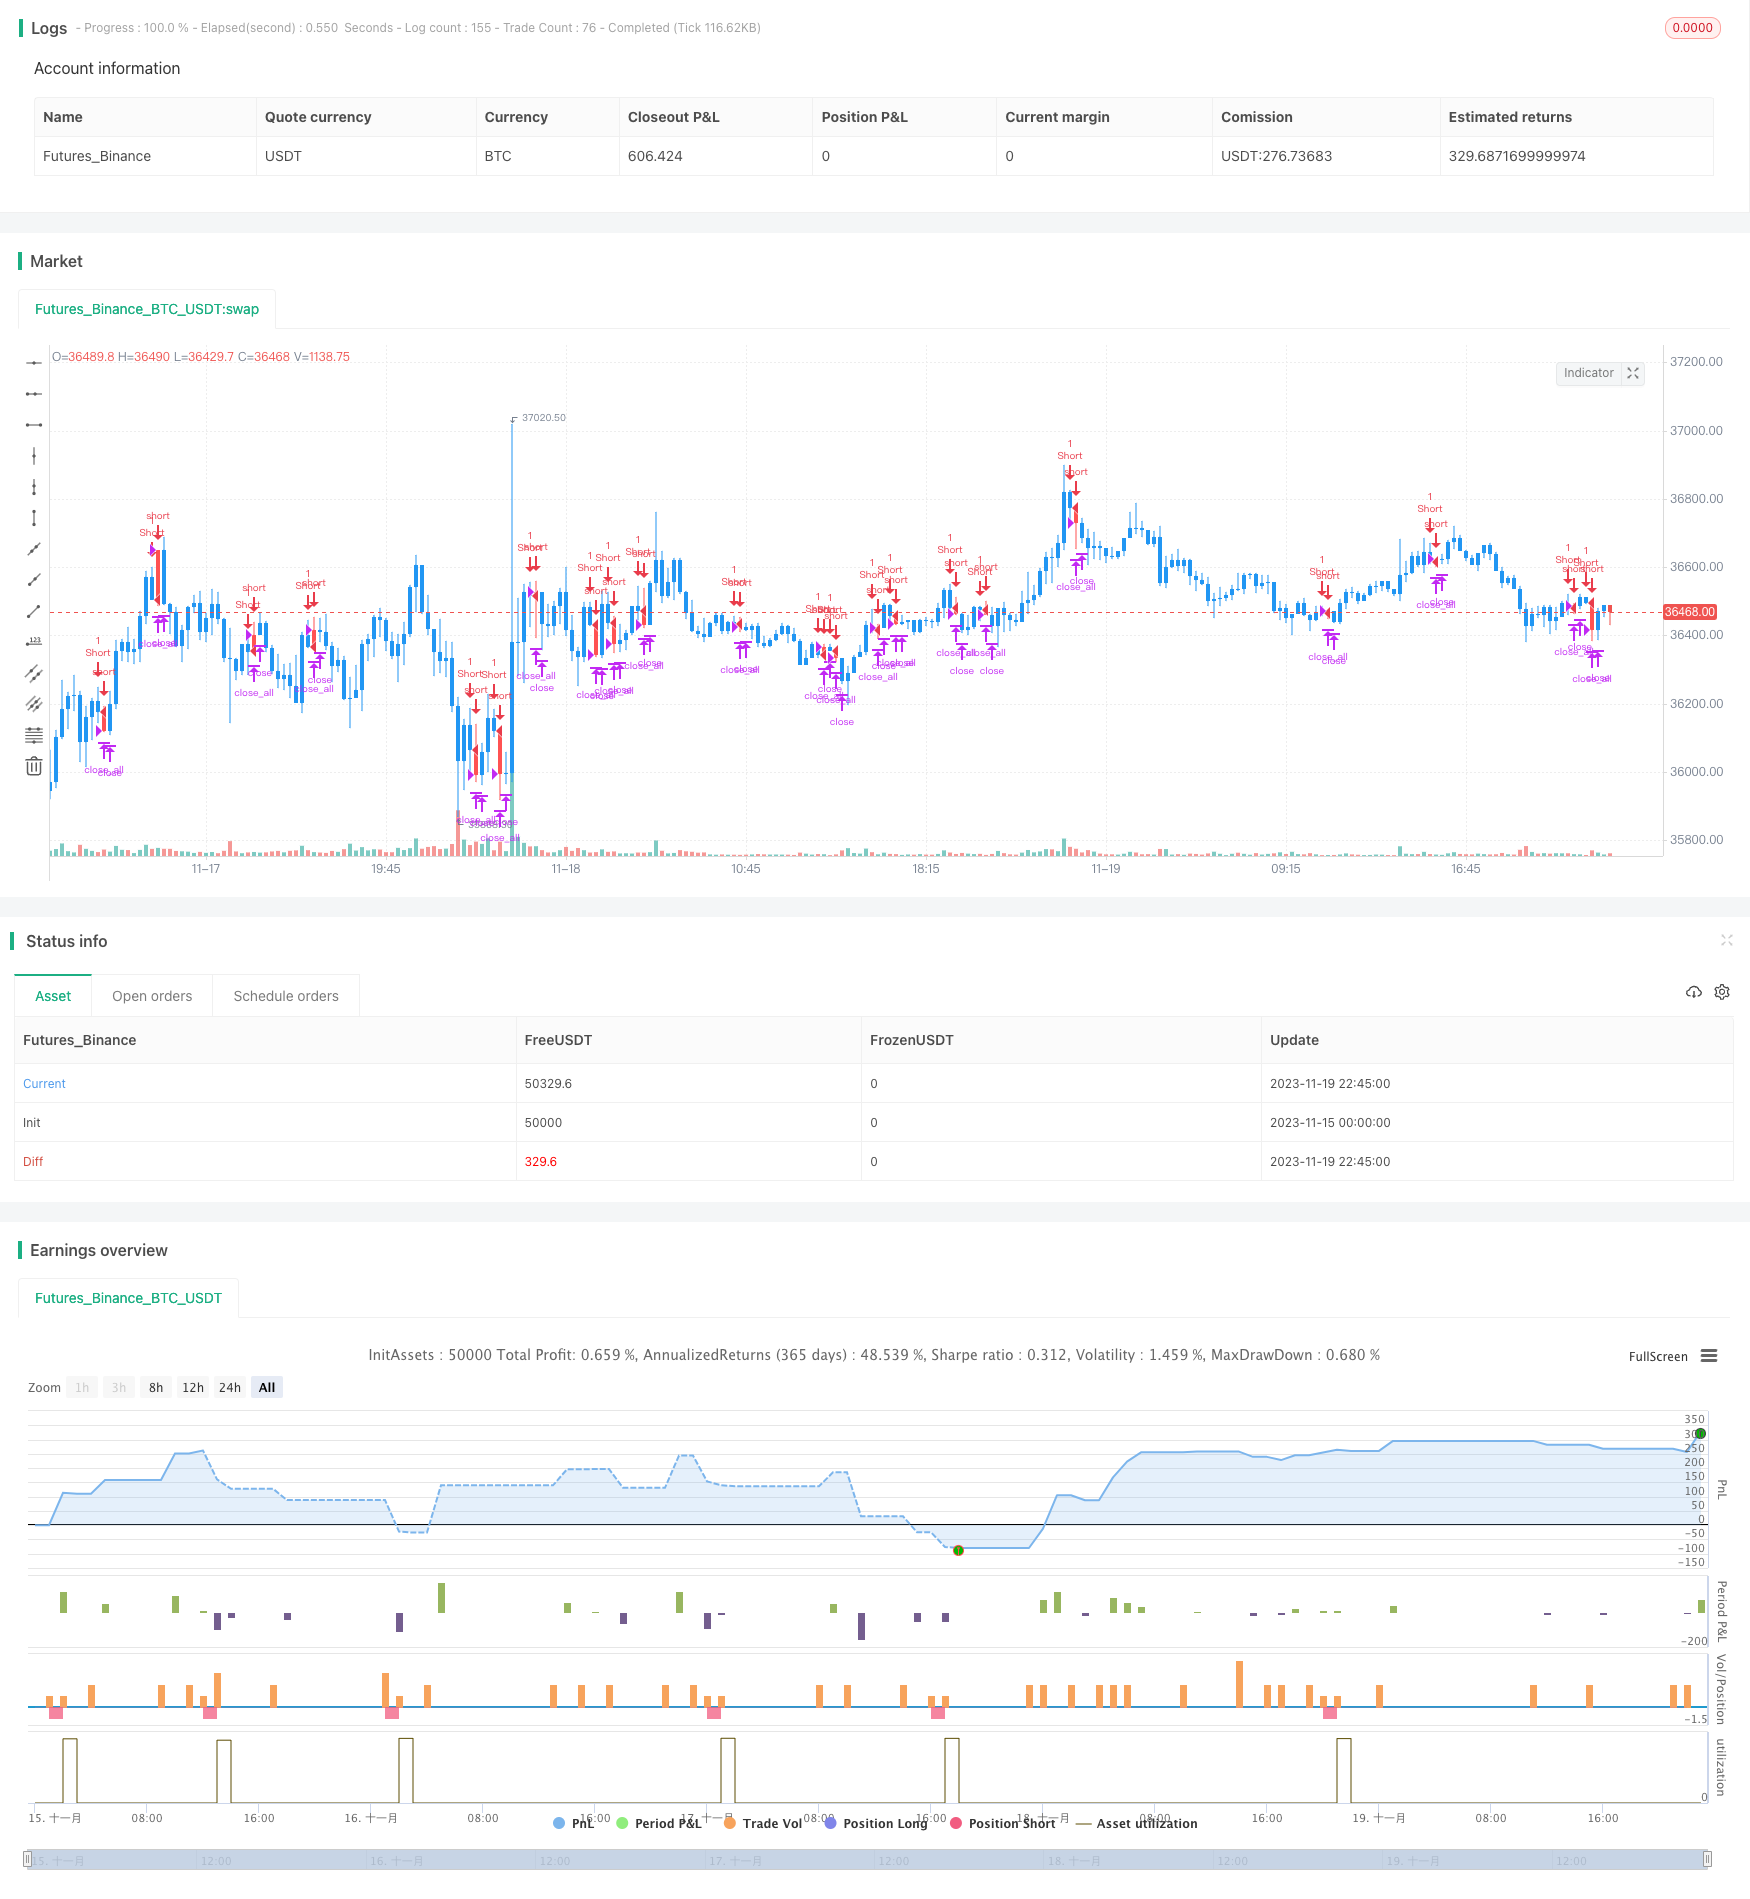1750x1899 pixels.
Task: Select the vertical segment drawing tool
Action: pos(34,518)
